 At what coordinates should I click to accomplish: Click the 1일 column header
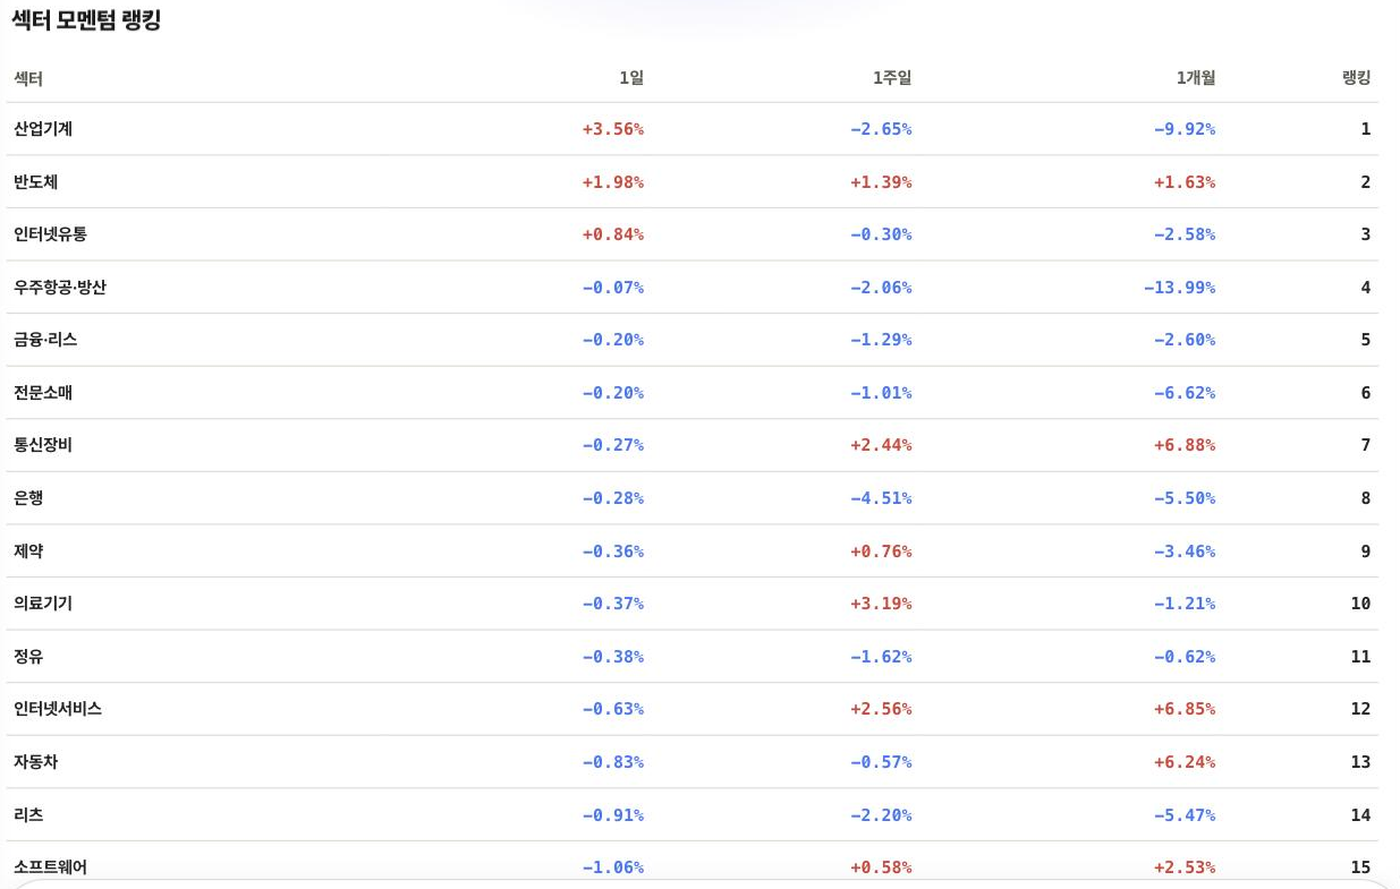click(x=631, y=78)
